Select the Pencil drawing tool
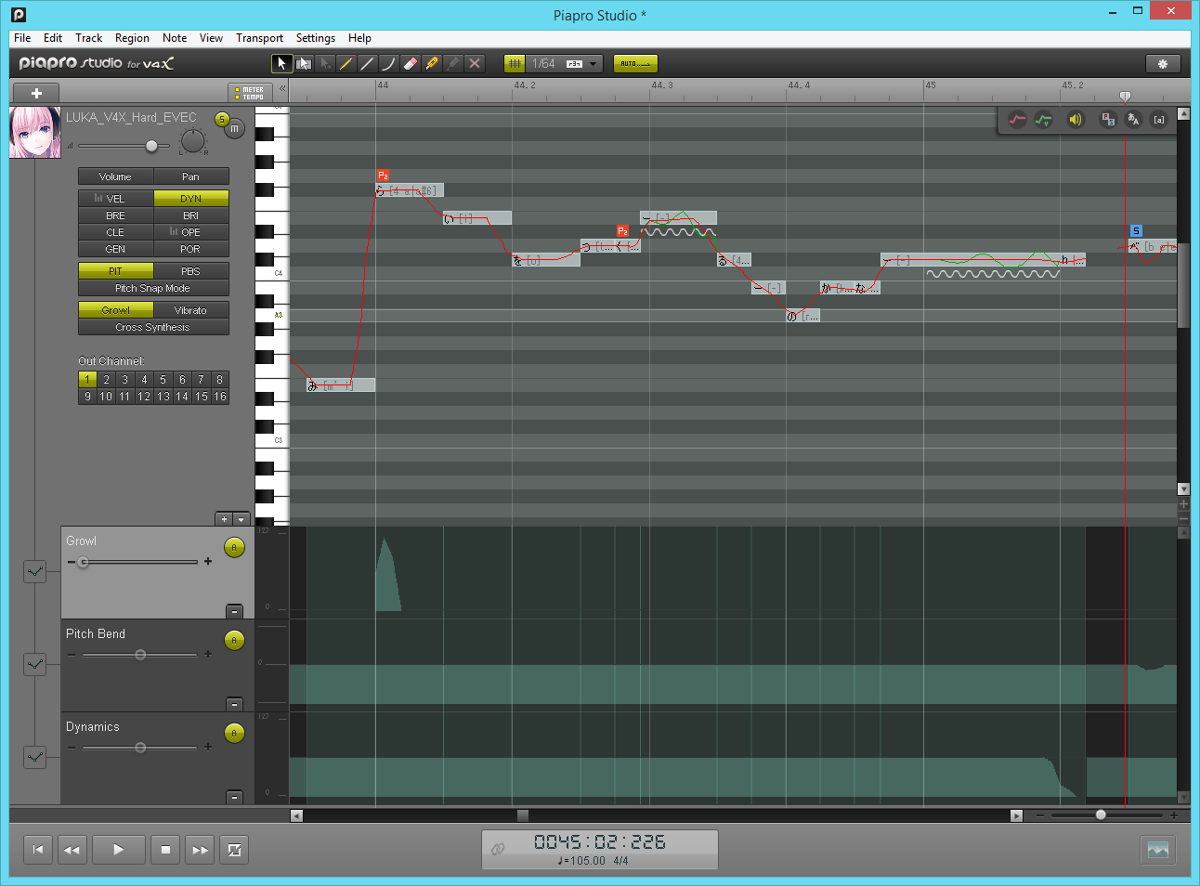This screenshot has width=1200, height=886. point(346,63)
